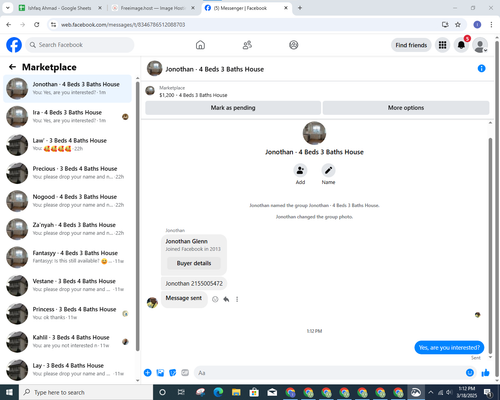The height and width of the screenshot is (400, 500).
Task: Open the notifications bell icon
Action: 461,45
